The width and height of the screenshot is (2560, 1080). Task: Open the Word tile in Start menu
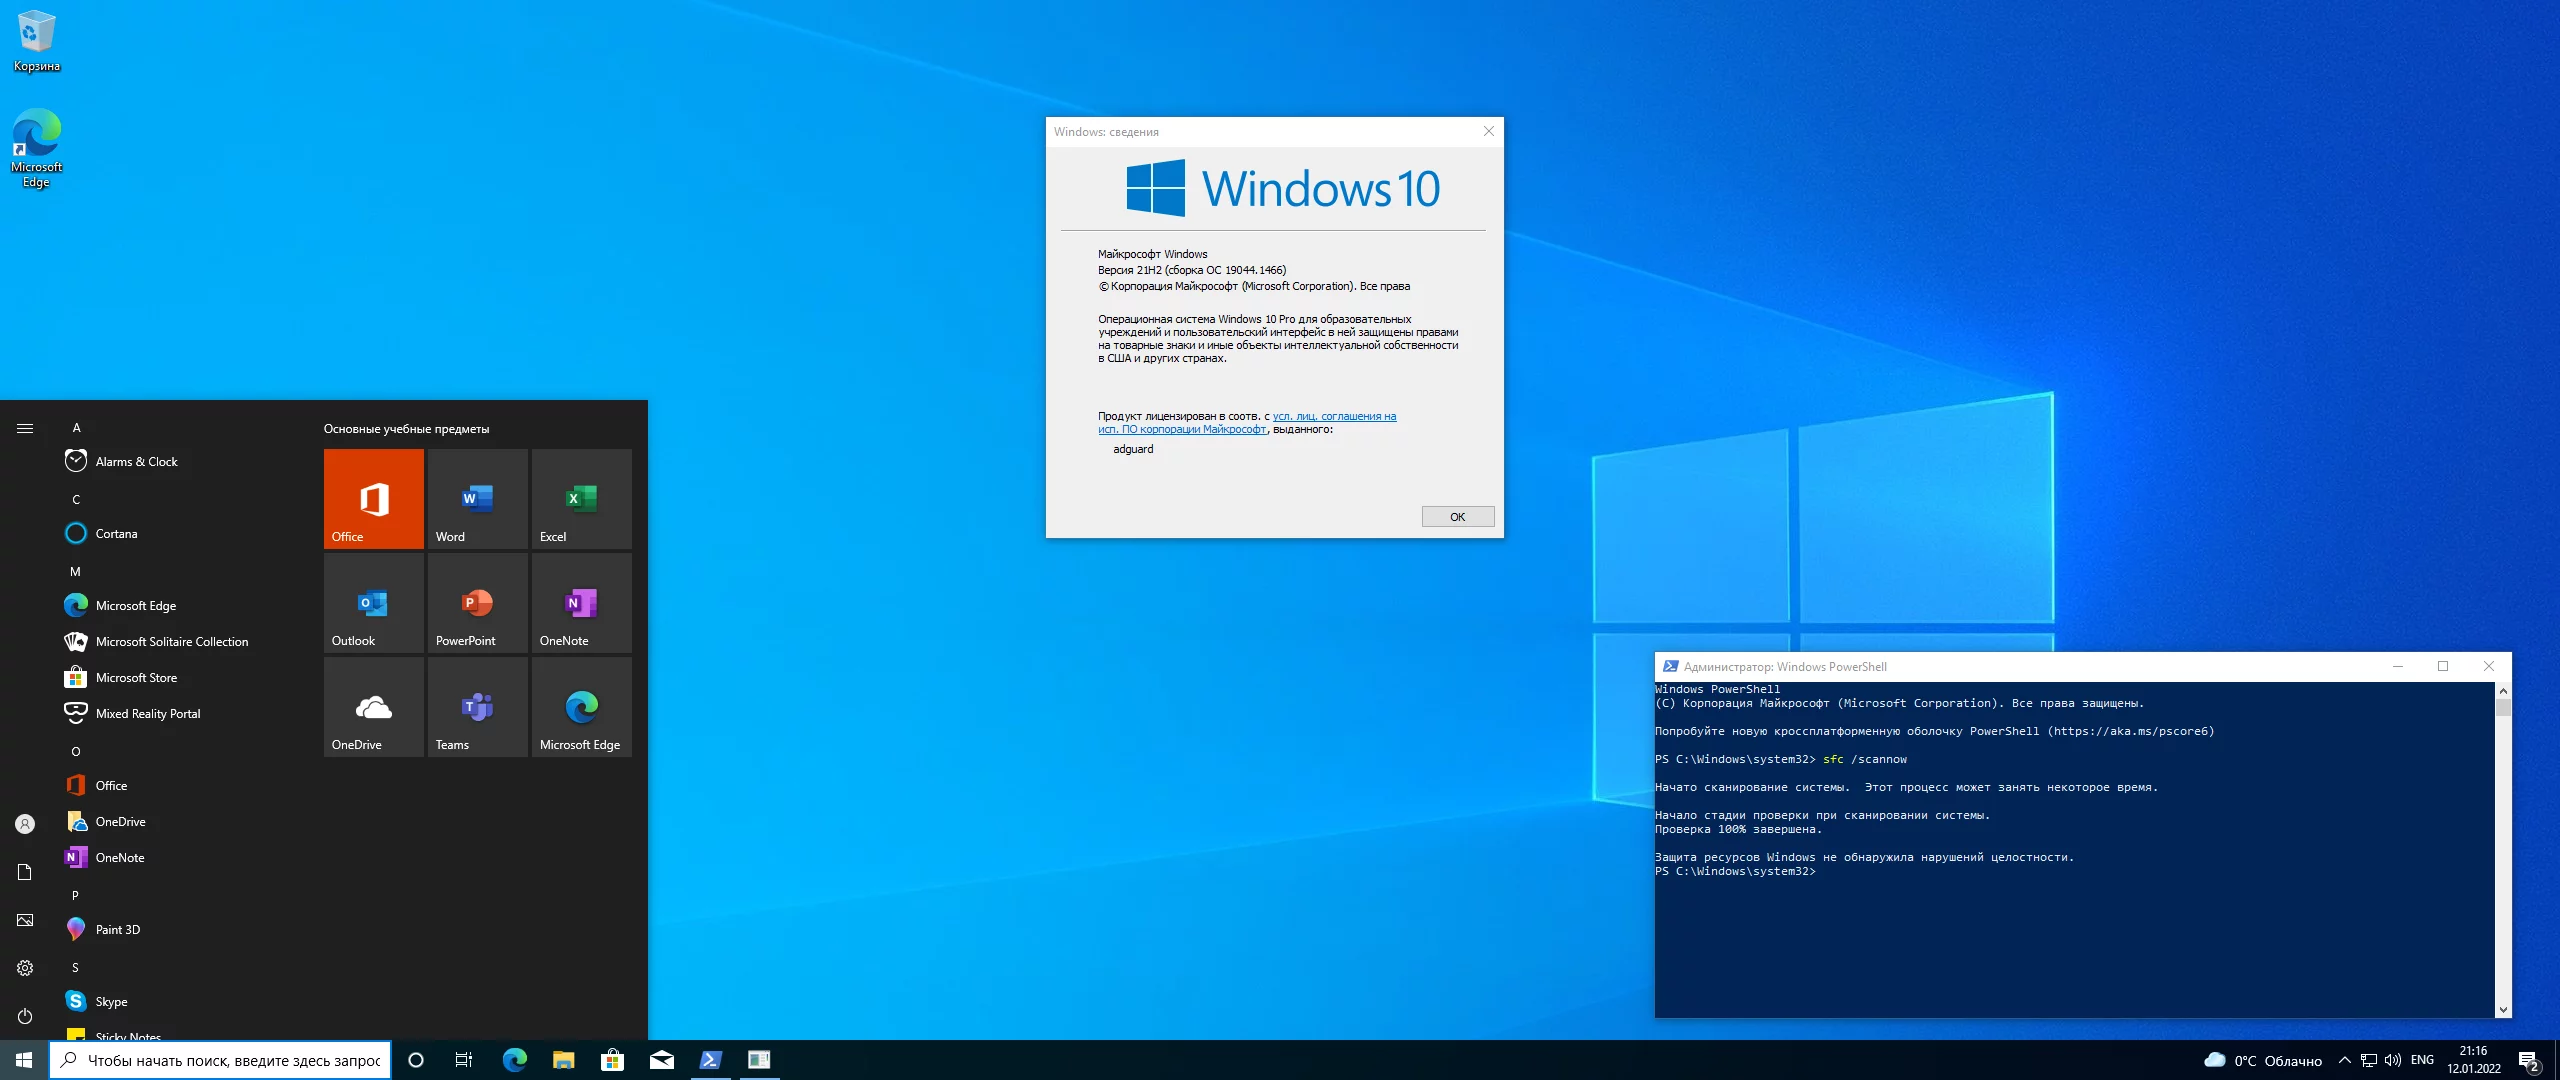[x=477, y=498]
